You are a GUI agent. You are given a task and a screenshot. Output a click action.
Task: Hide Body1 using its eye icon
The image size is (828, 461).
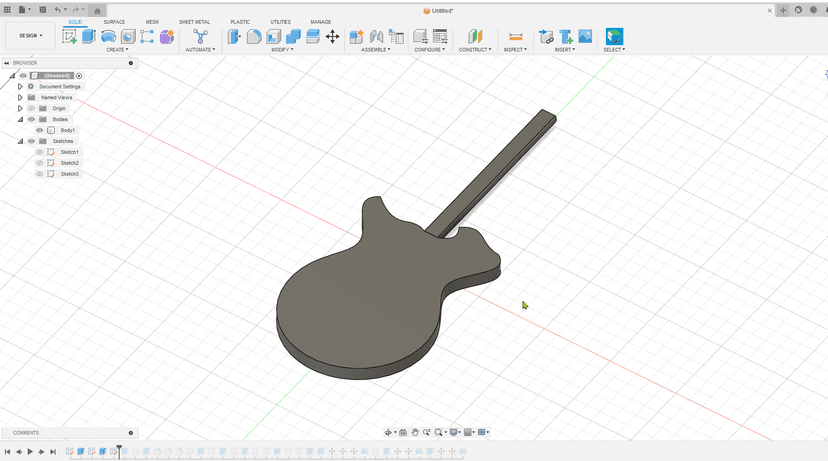[x=40, y=130]
